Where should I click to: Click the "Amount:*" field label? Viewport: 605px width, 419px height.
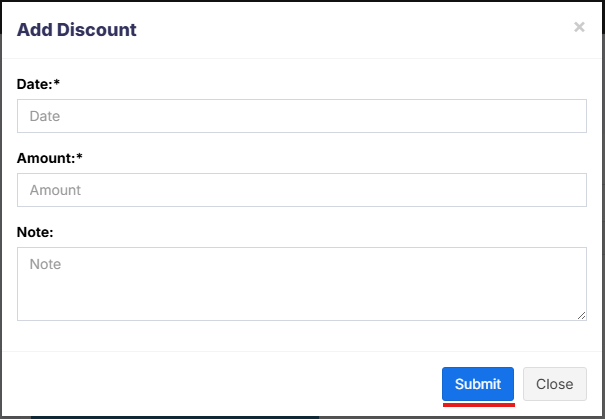pos(49,157)
